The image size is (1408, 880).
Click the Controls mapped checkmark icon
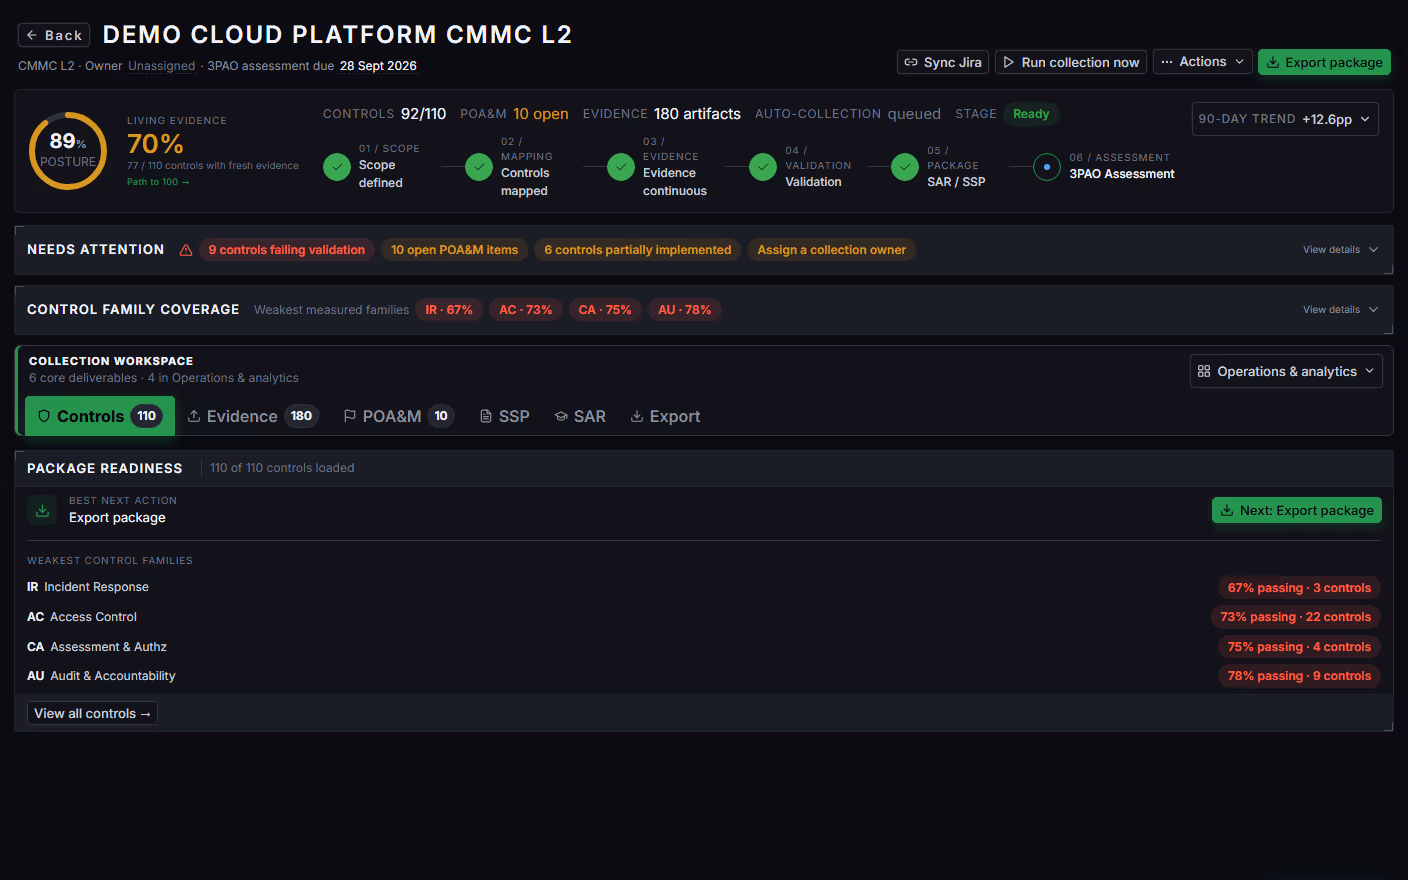click(479, 167)
